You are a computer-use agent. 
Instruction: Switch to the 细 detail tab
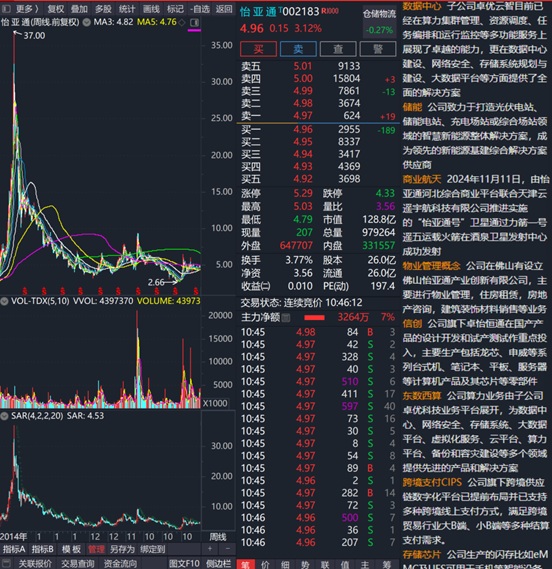(285, 564)
